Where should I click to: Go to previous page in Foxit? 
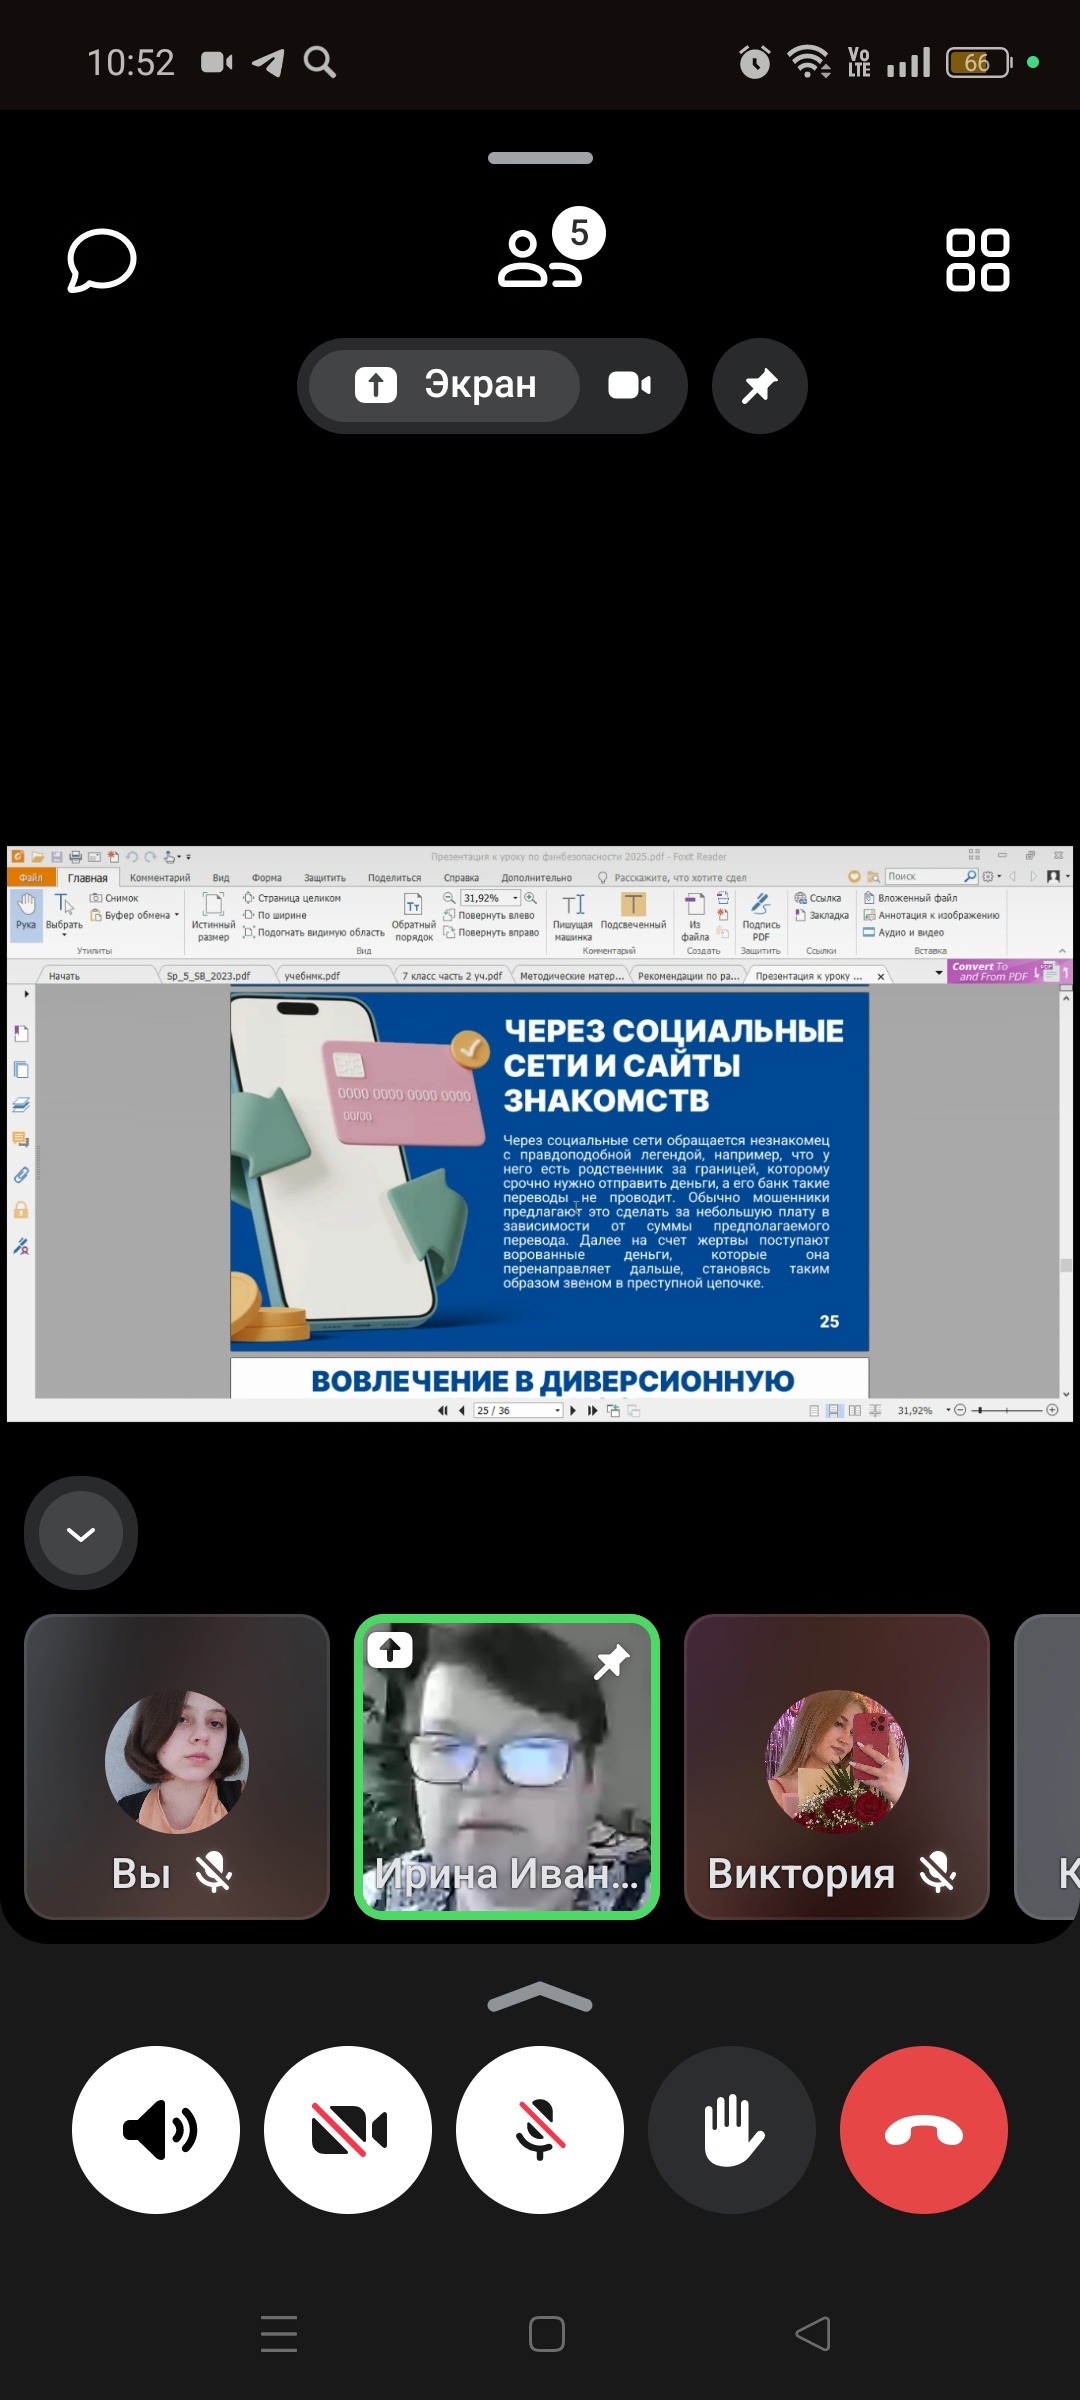(461, 1410)
